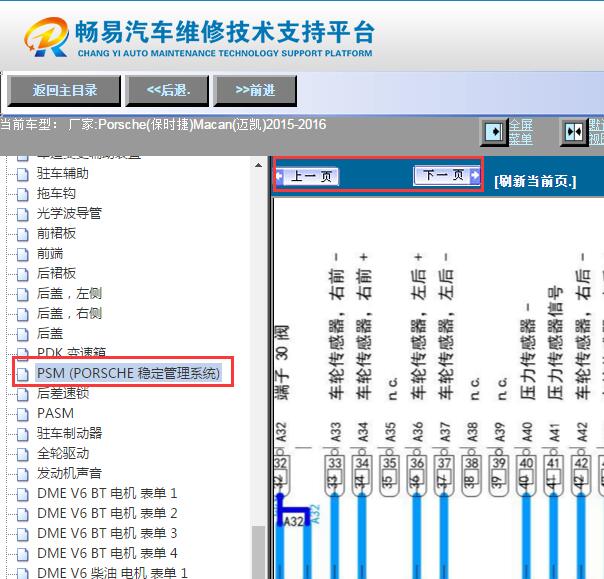Select PSM (PORSCHE 稳定管理系统) entry
Viewport: 604px width, 579px height.
(128, 373)
